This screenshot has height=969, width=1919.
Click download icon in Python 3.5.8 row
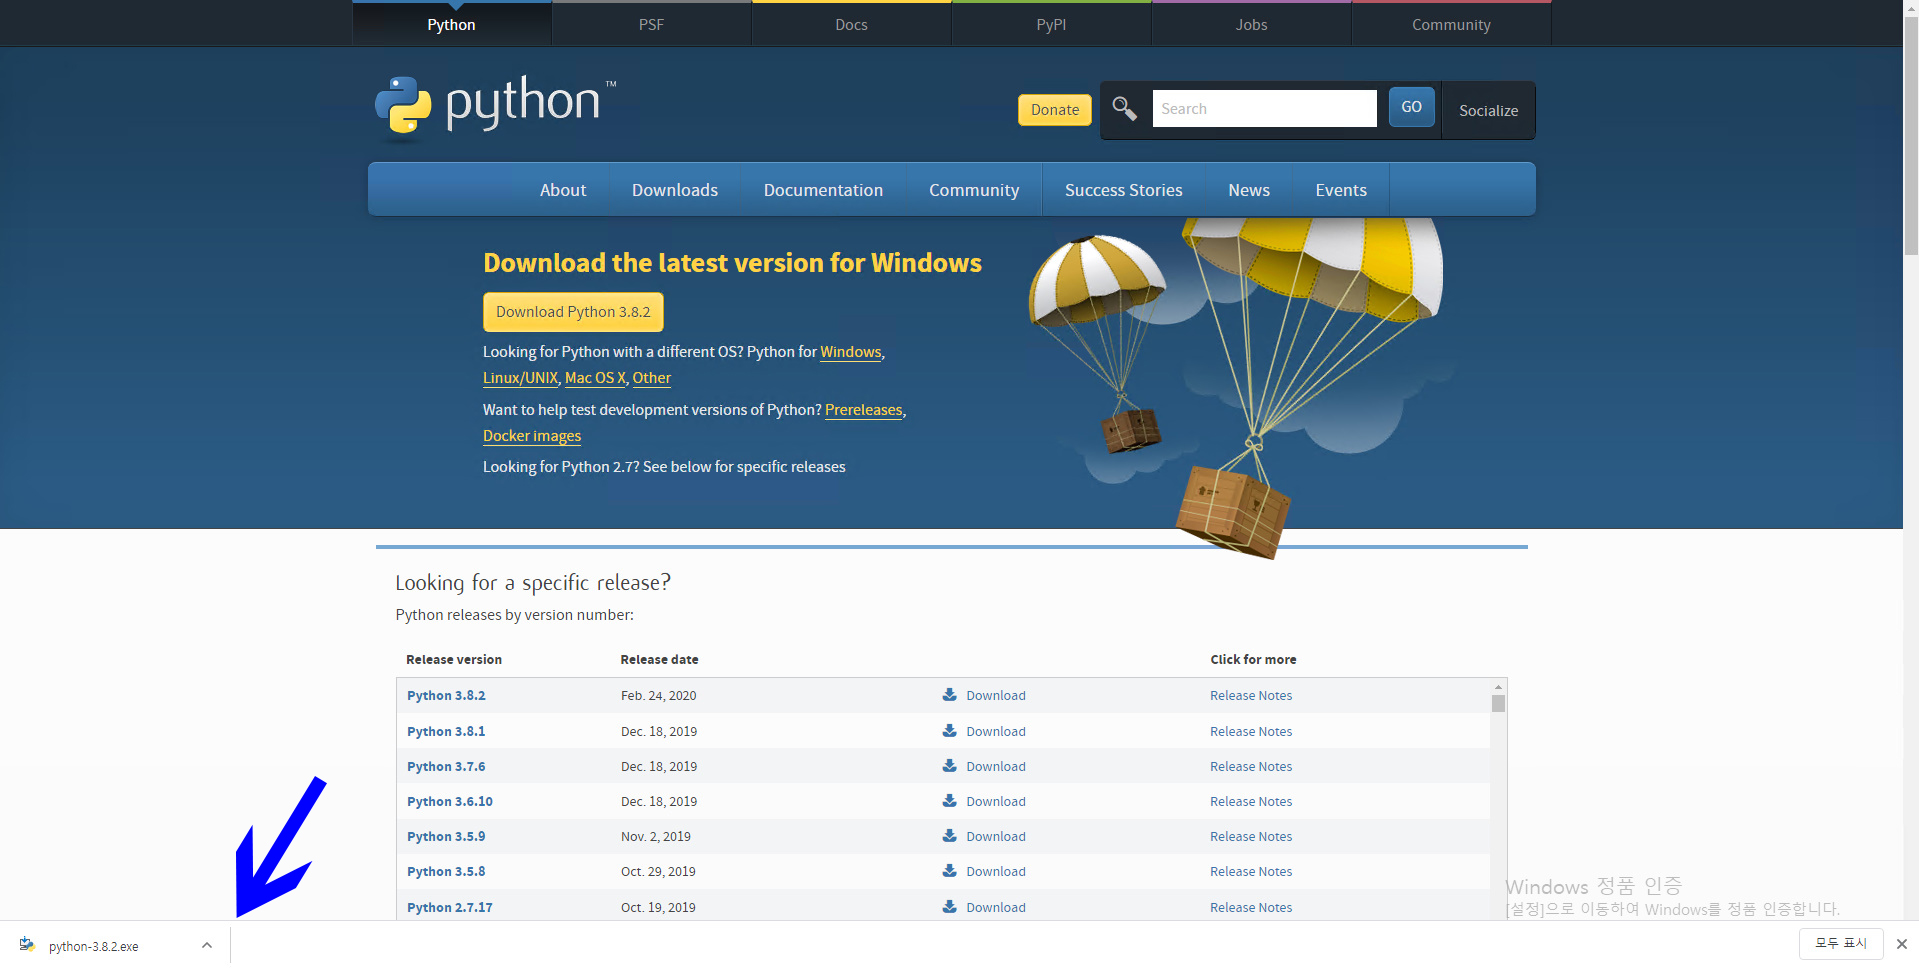coord(950,871)
